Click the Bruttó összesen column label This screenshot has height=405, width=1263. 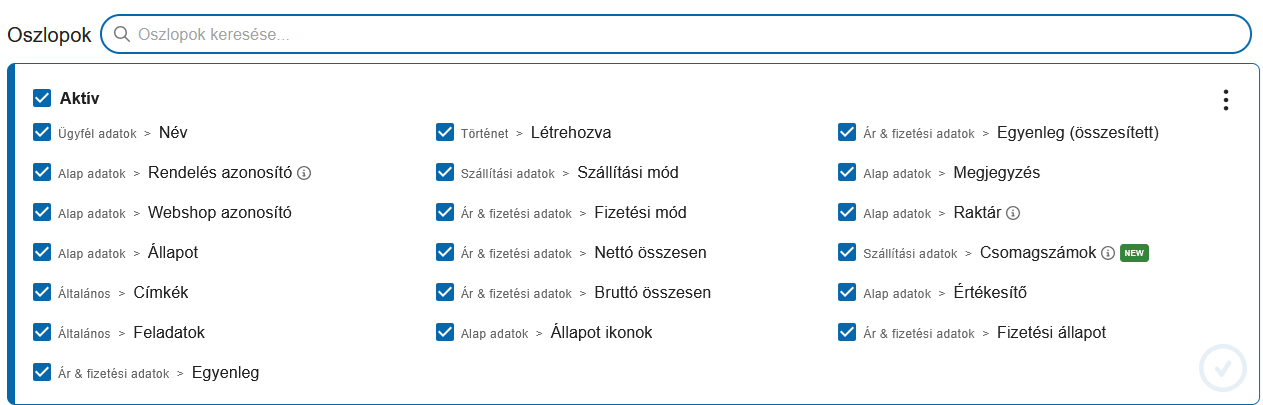coord(652,293)
